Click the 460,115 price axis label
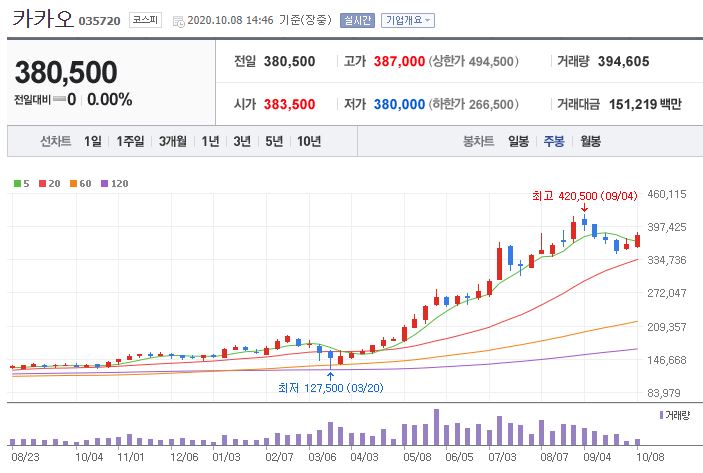The width and height of the screenshot is (703, 473). pos(667,194)
